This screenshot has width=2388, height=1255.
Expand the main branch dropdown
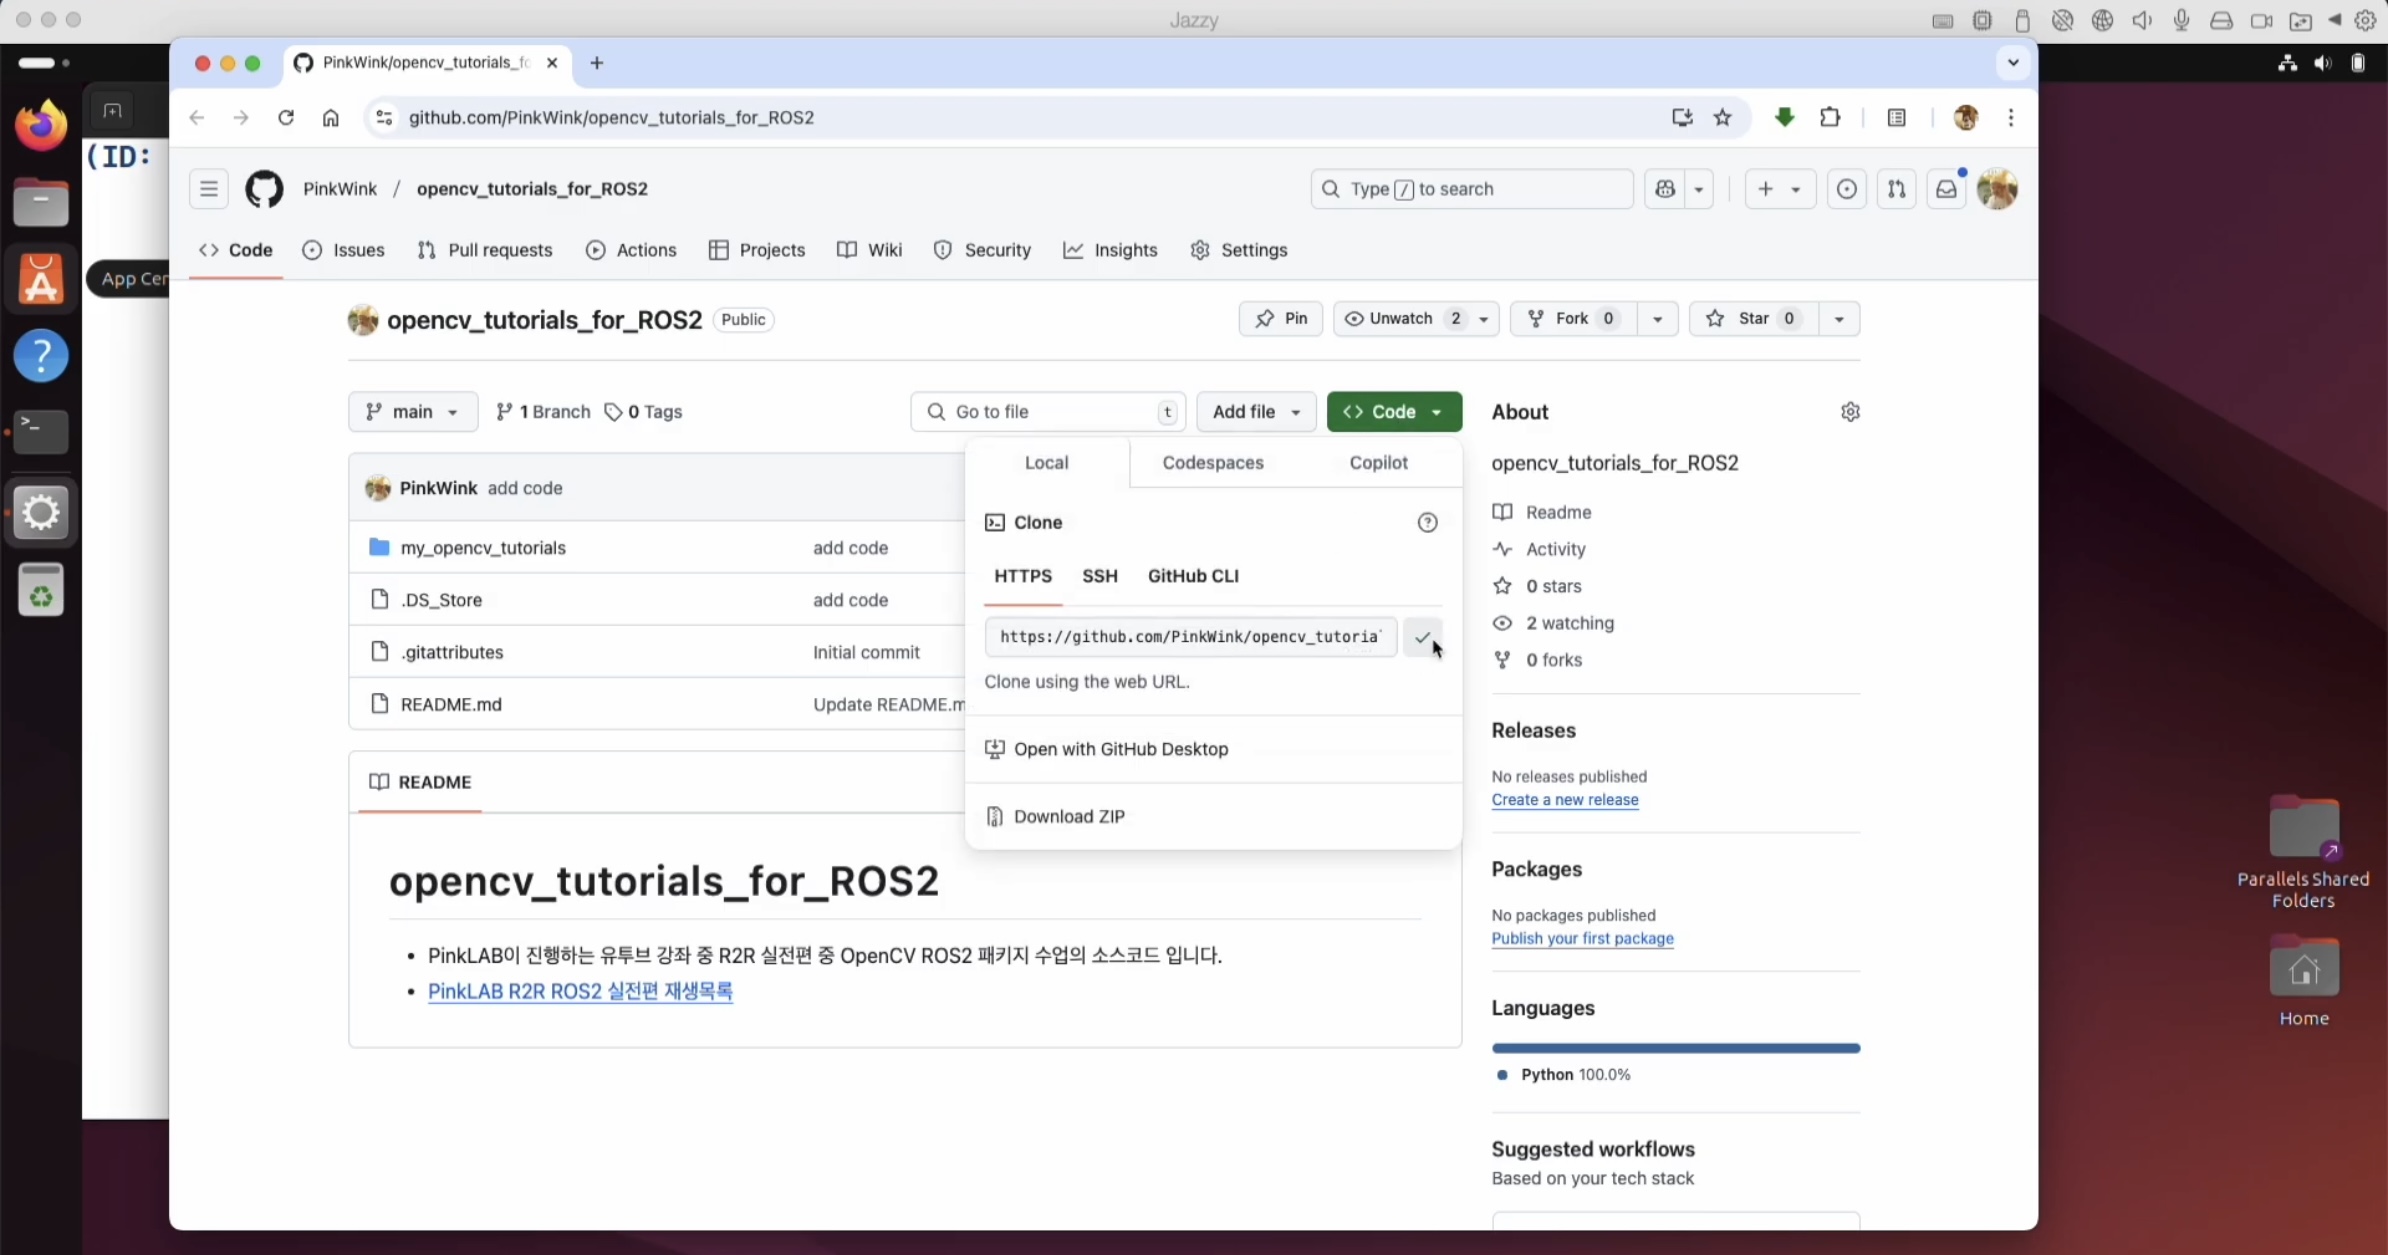tap(412, 412)
